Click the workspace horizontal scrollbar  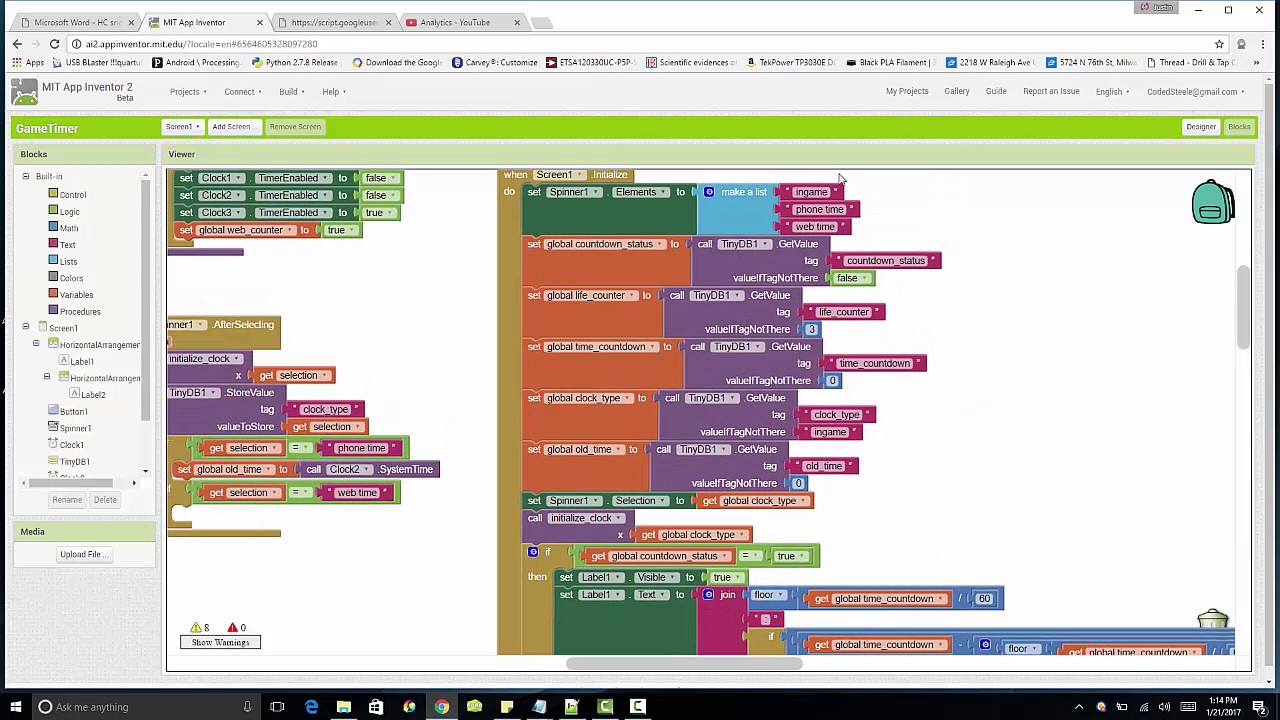684,663
